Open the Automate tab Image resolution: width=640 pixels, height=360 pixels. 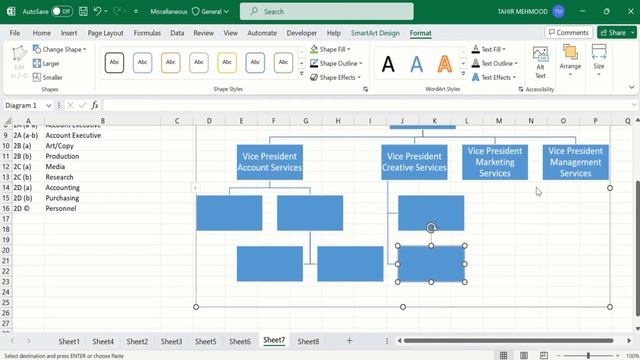coord(262,33)
